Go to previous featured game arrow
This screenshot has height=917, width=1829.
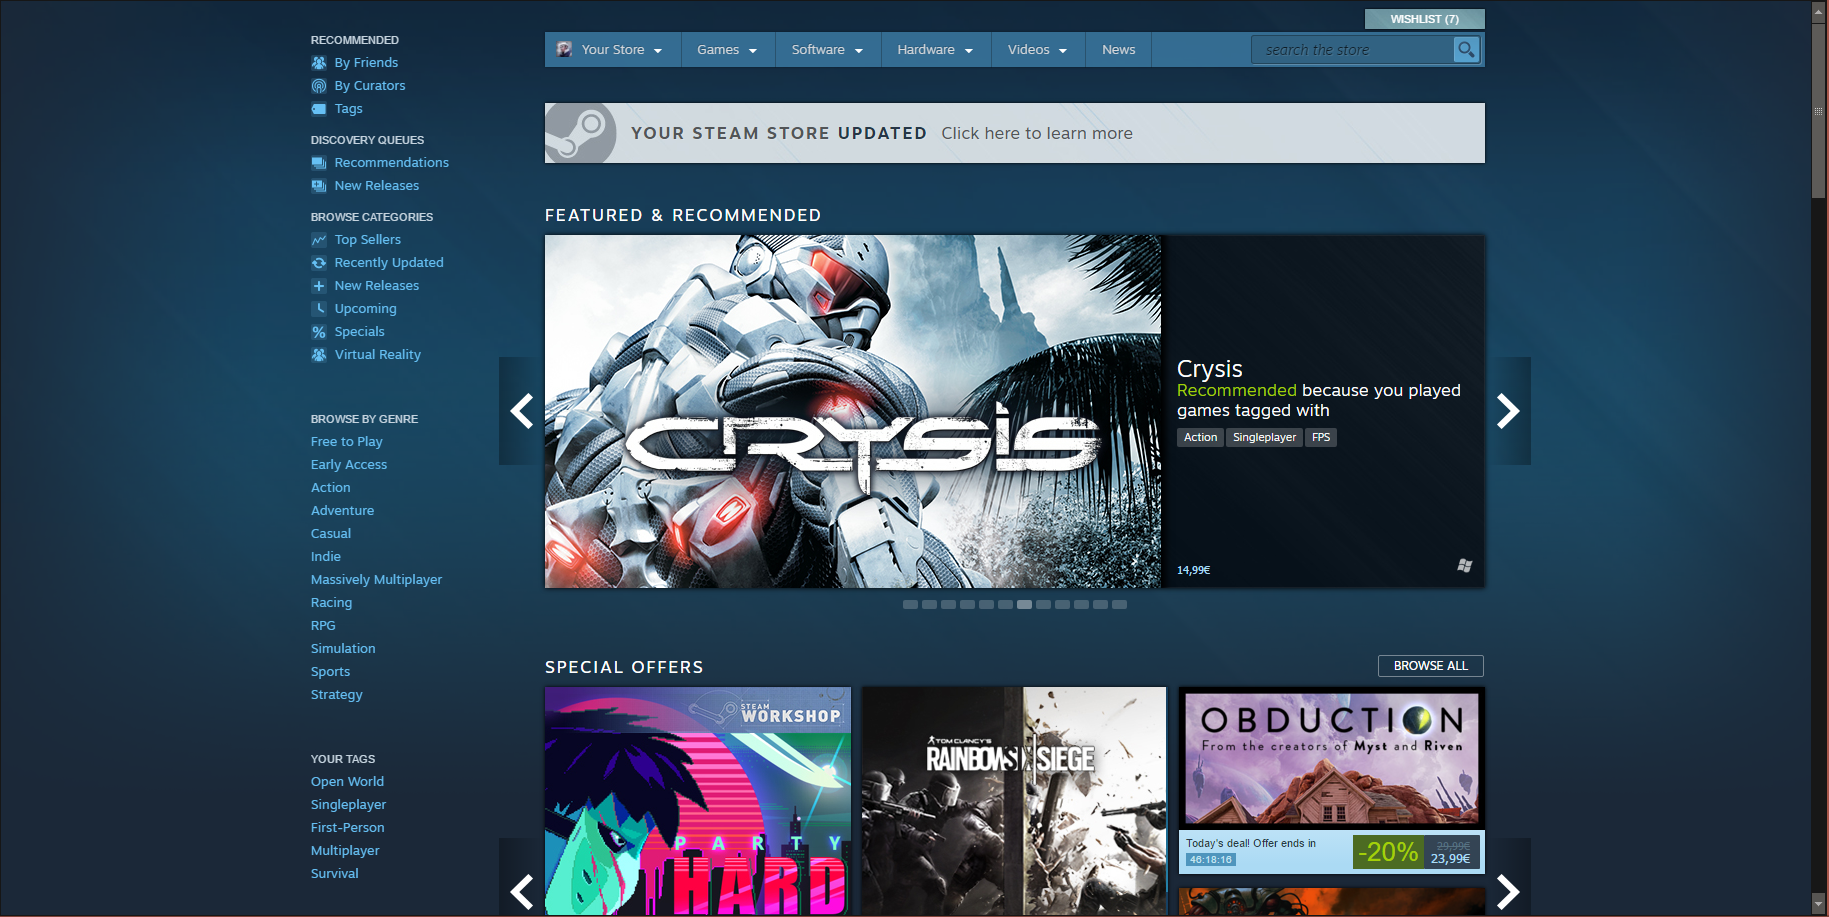click(x=521, y=411)
